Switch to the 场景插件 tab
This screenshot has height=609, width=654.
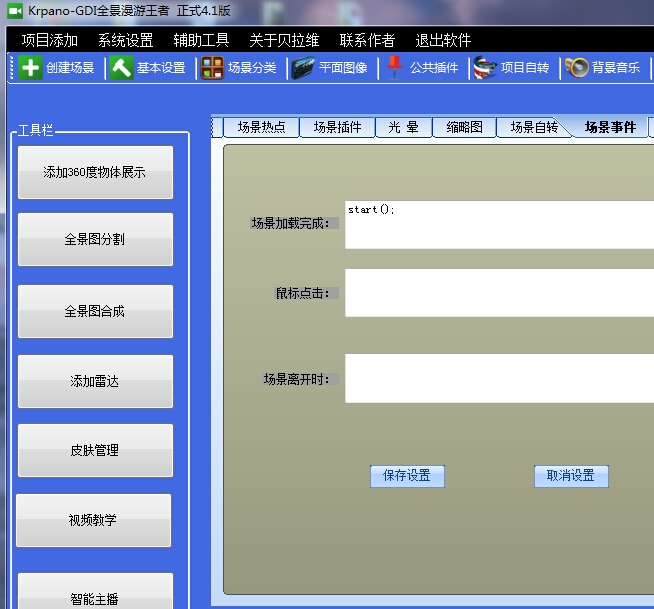coord(337,127)
